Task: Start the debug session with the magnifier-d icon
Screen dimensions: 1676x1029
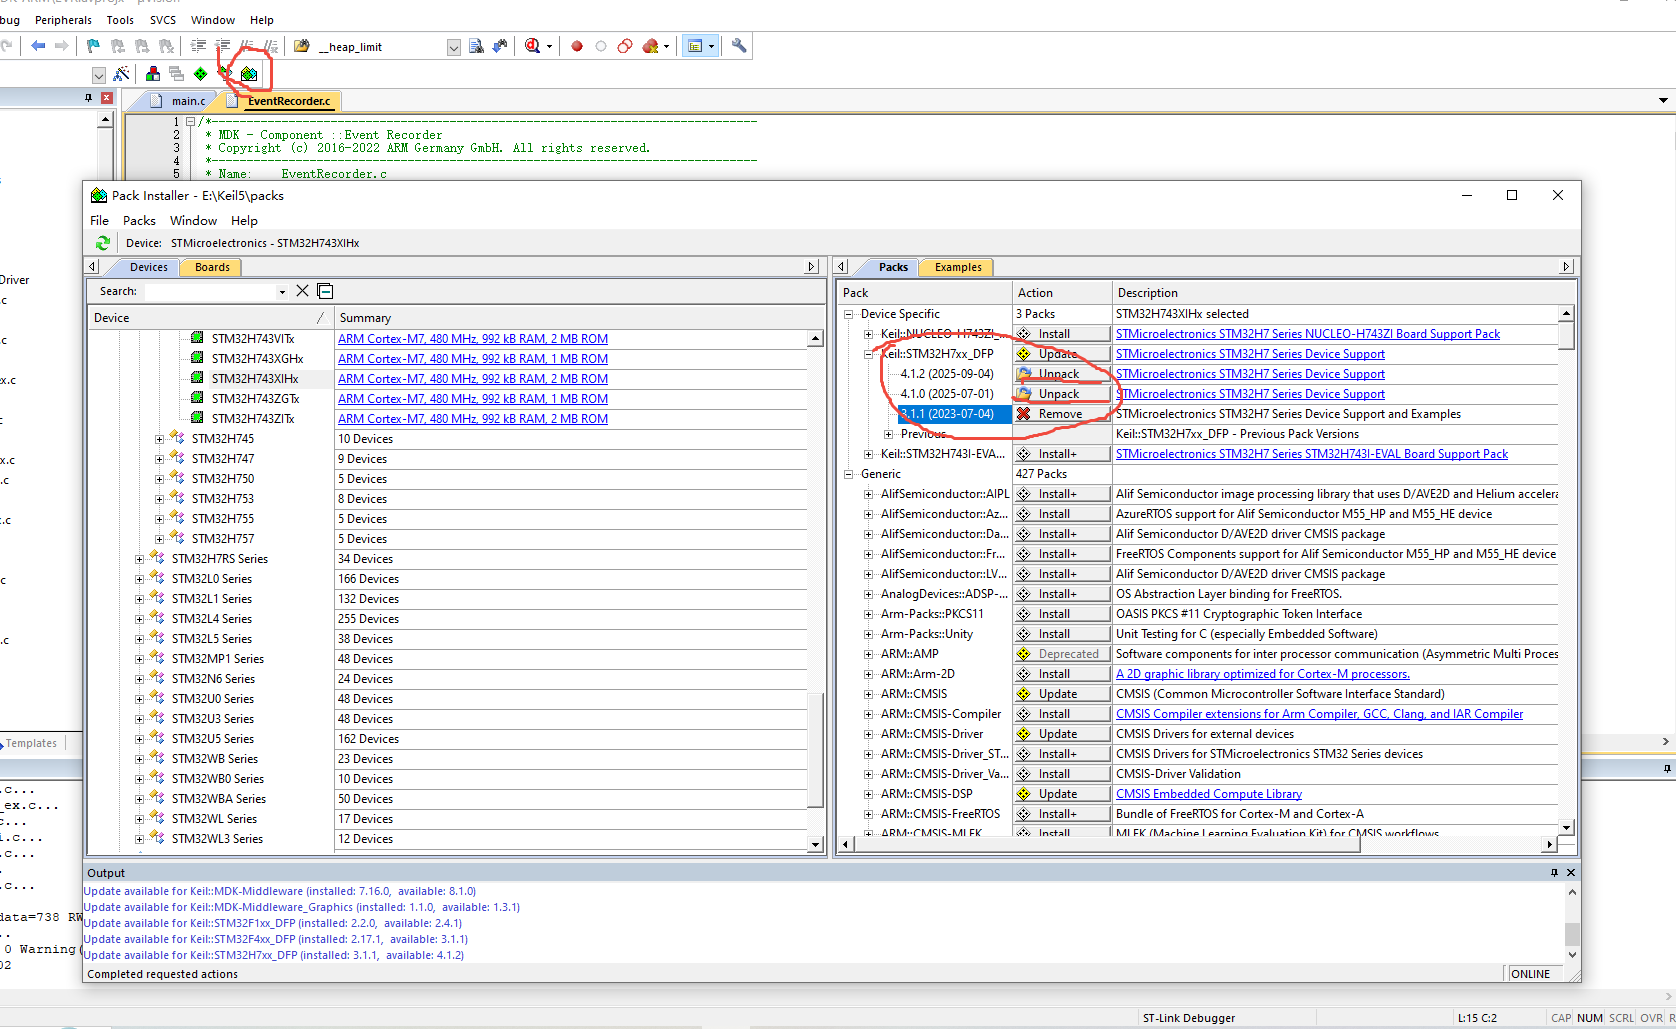Action: [533, 46]
